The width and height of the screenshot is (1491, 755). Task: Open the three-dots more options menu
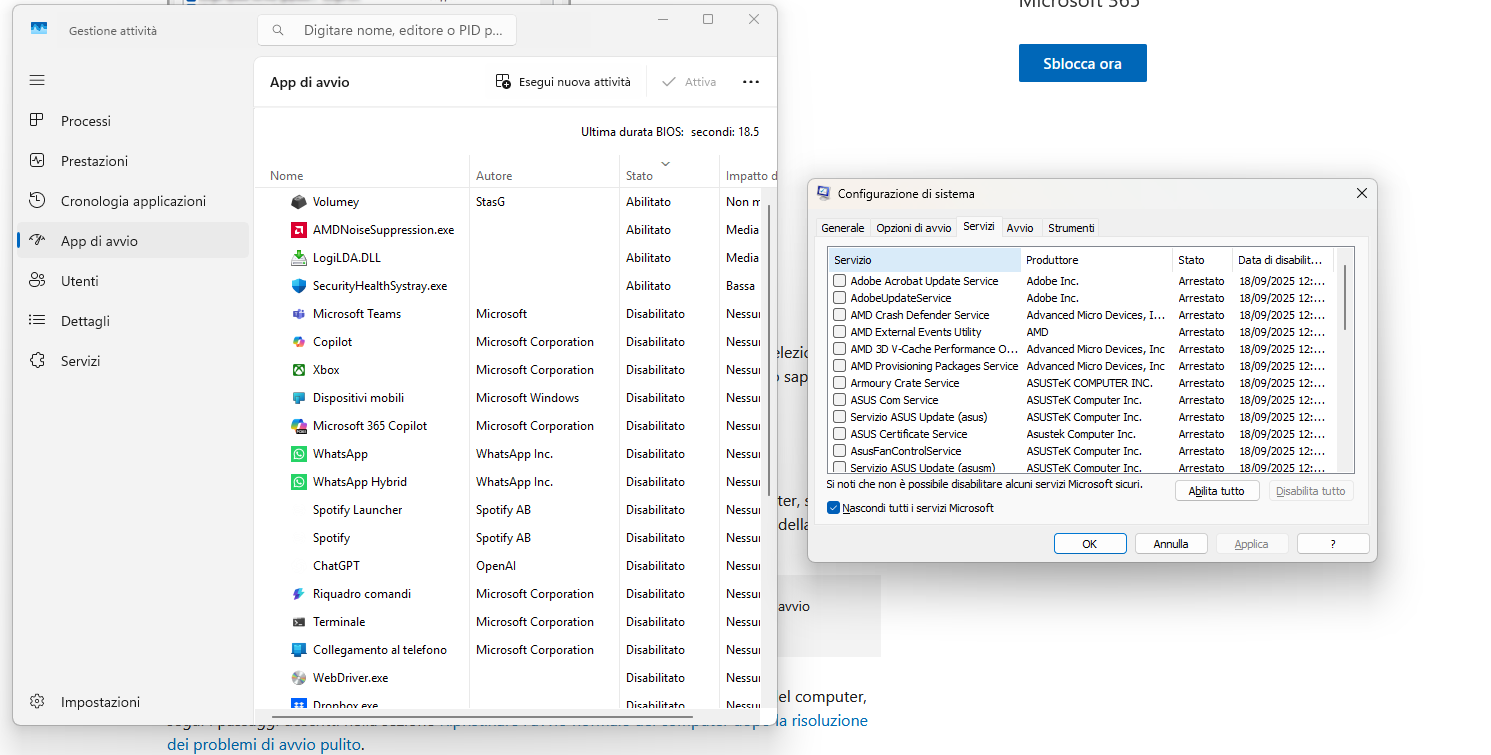(x=751, y=82)
